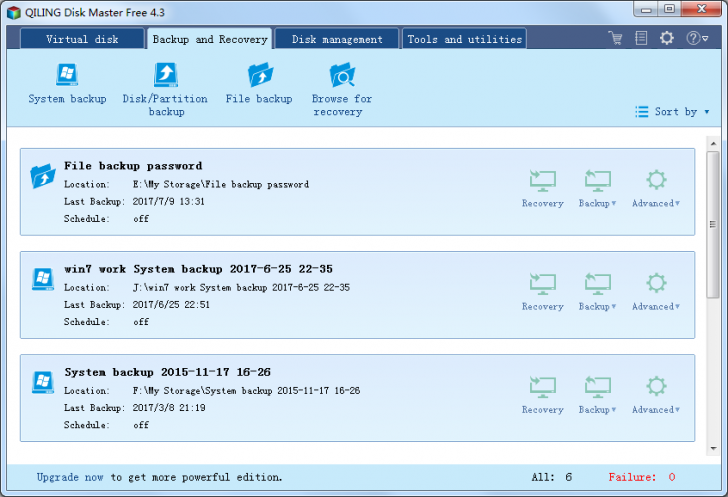The height and width of the screenshot is (497, 728).
Task: Open System backup tool
Action: click(x=67, y=84)
